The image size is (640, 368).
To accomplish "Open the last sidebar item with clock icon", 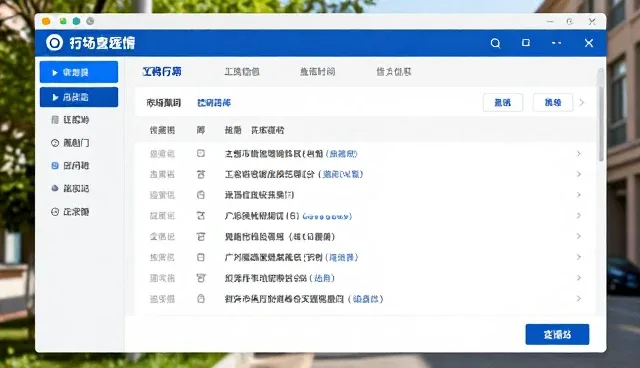I will point(70,212).
